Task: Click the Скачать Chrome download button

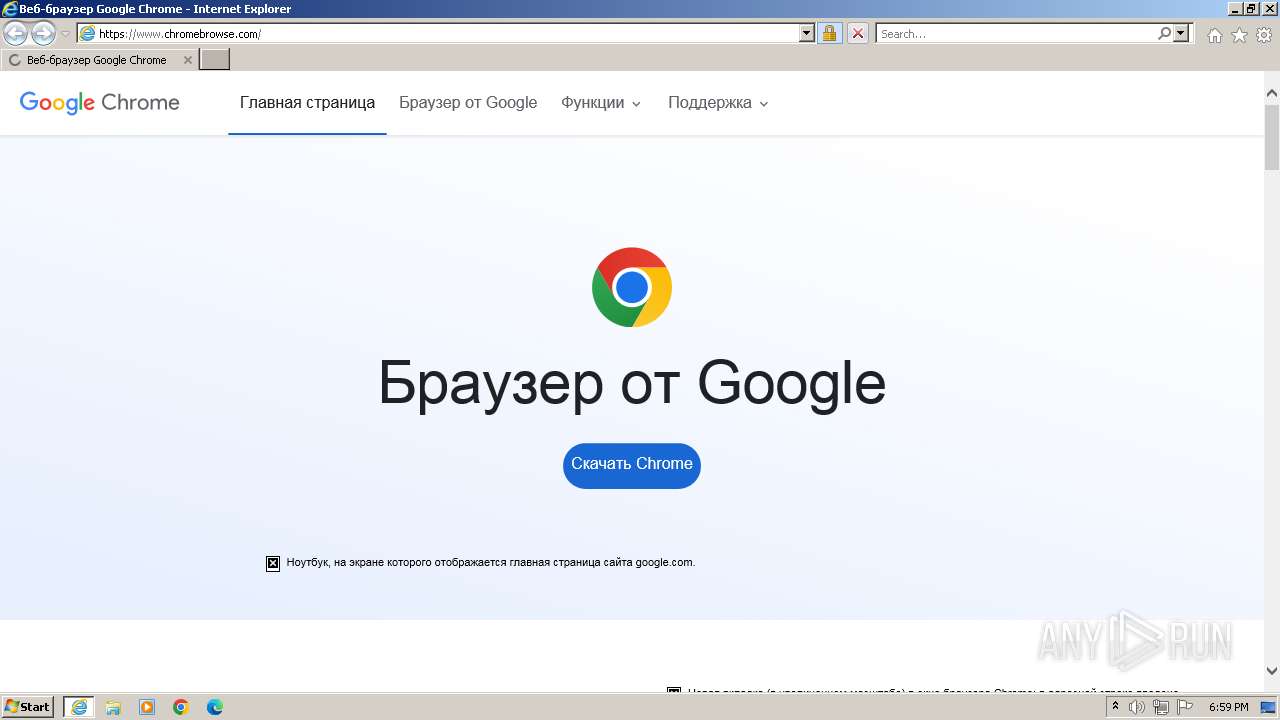Action: pyautogui.click(x=632, y=465)
